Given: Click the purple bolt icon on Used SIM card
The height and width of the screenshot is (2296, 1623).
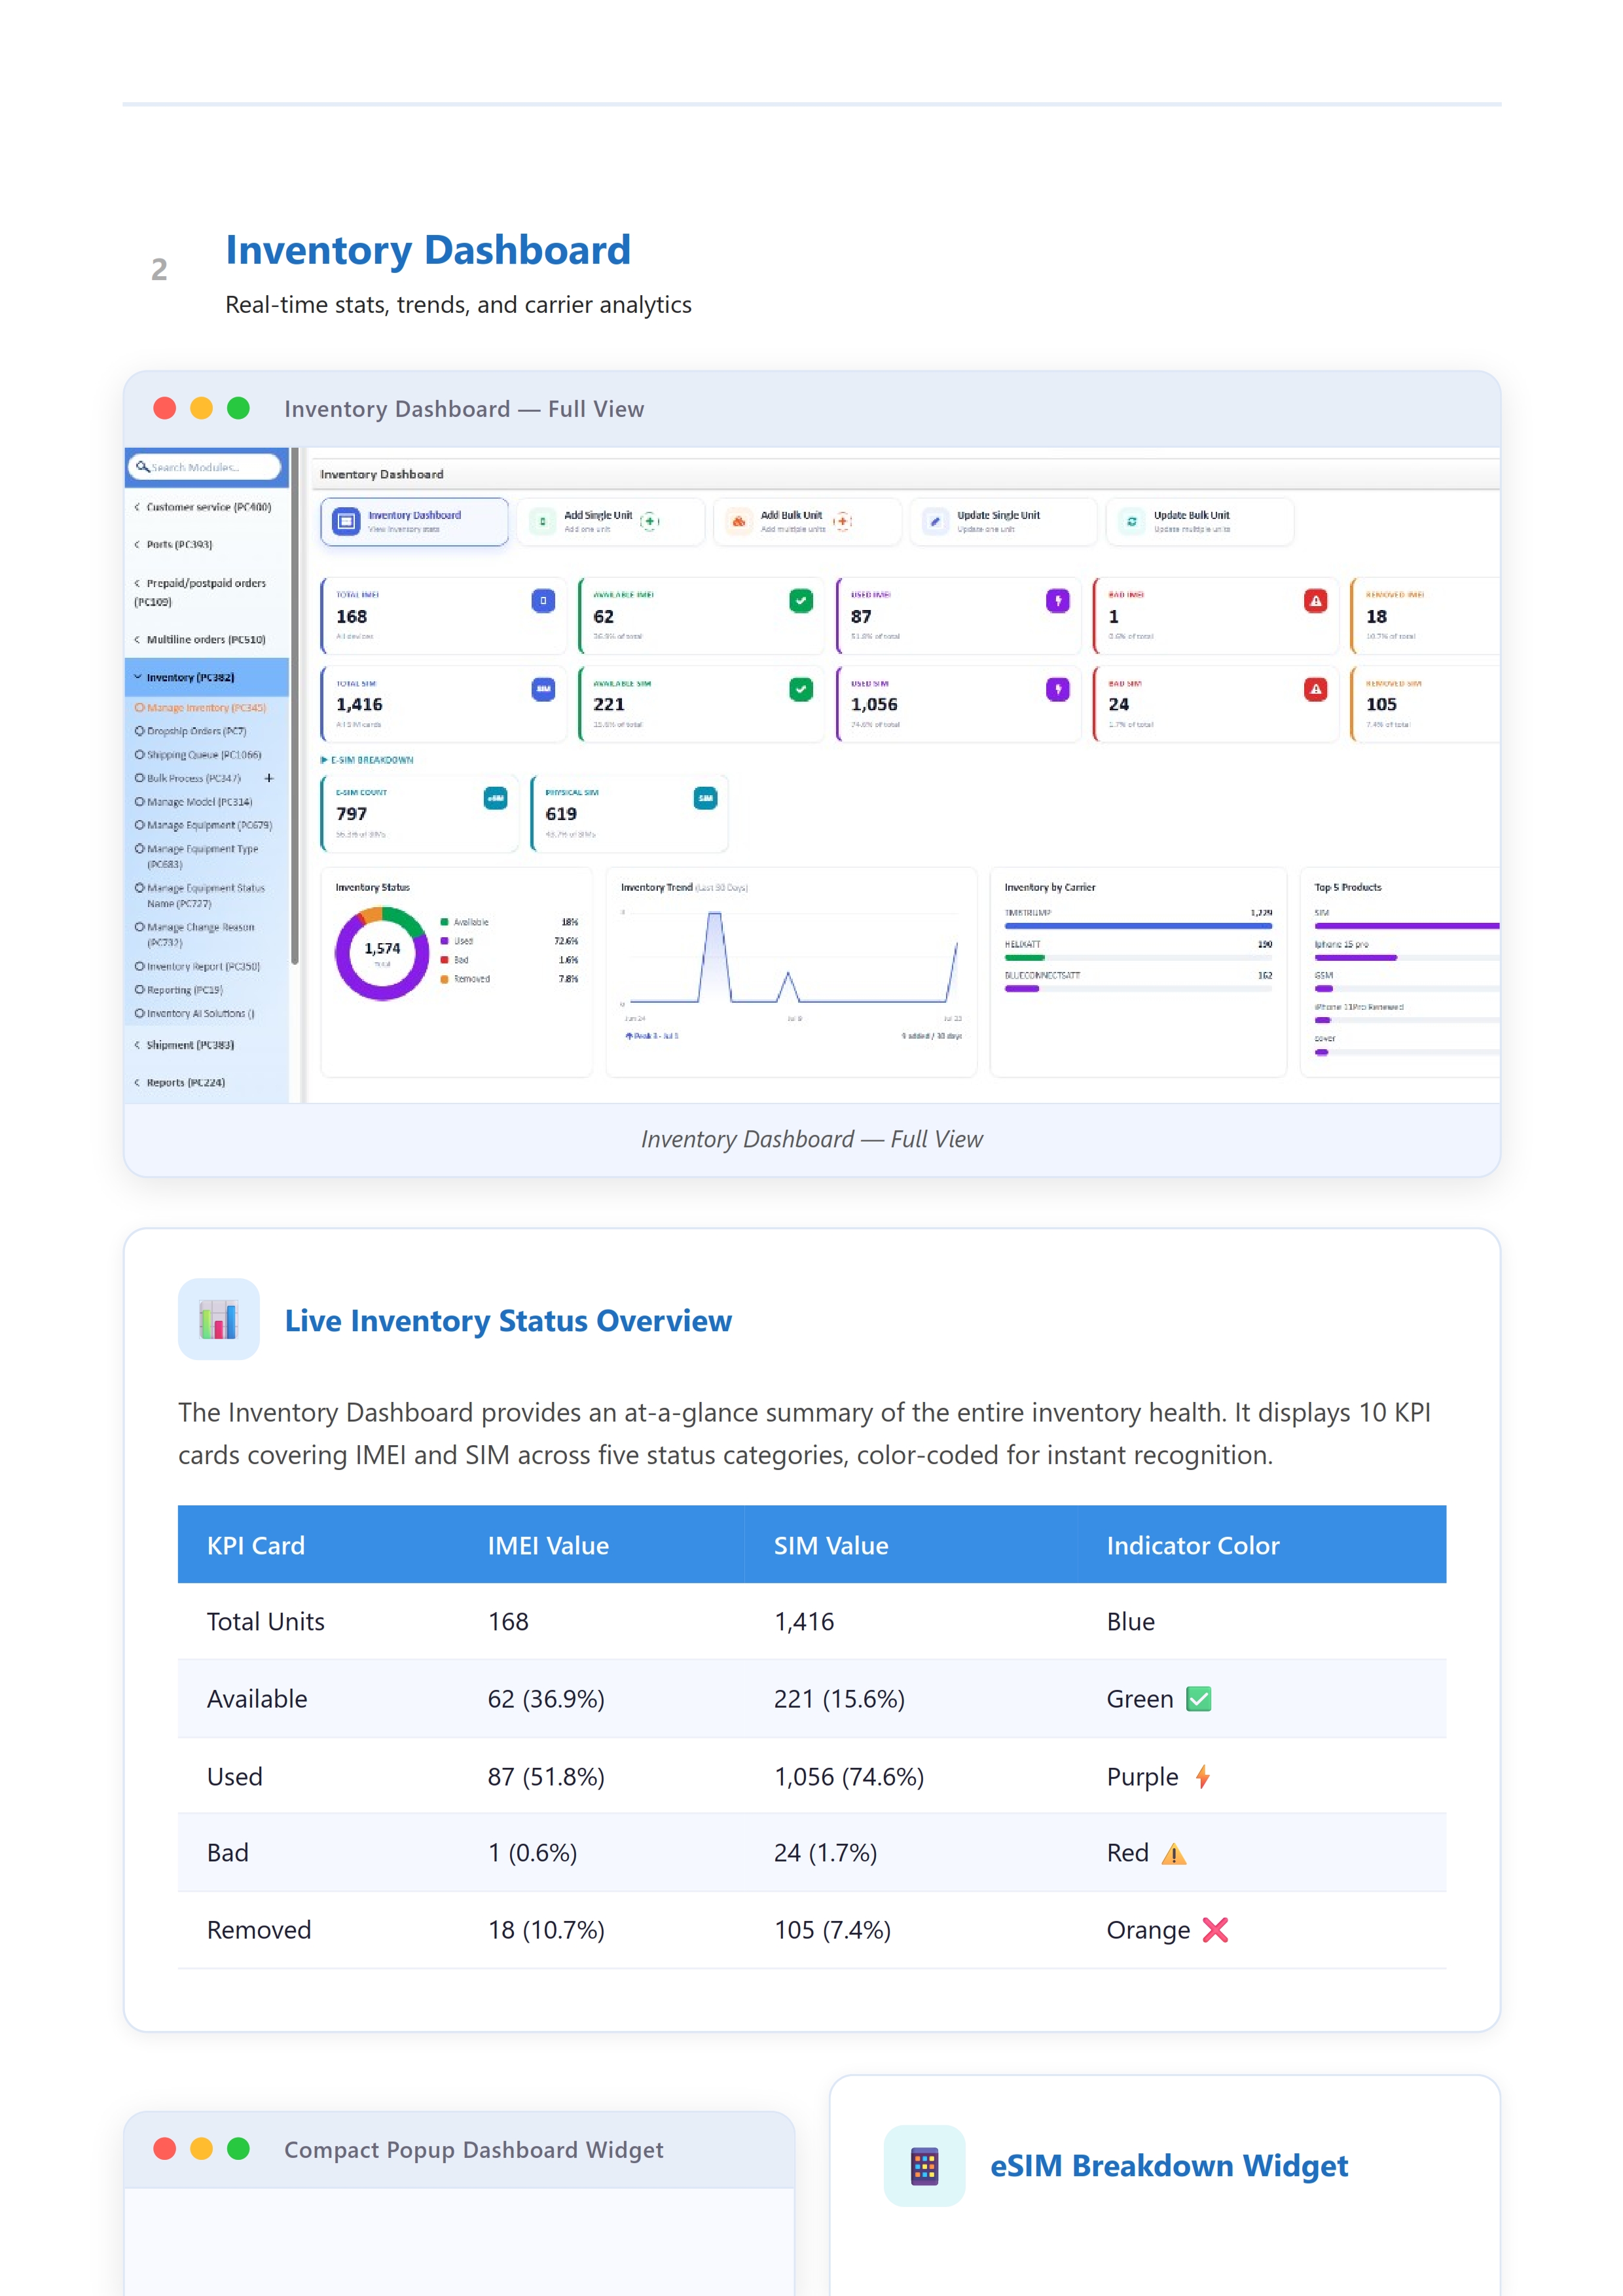Looking at the screenshot, I should point(1058,689).
